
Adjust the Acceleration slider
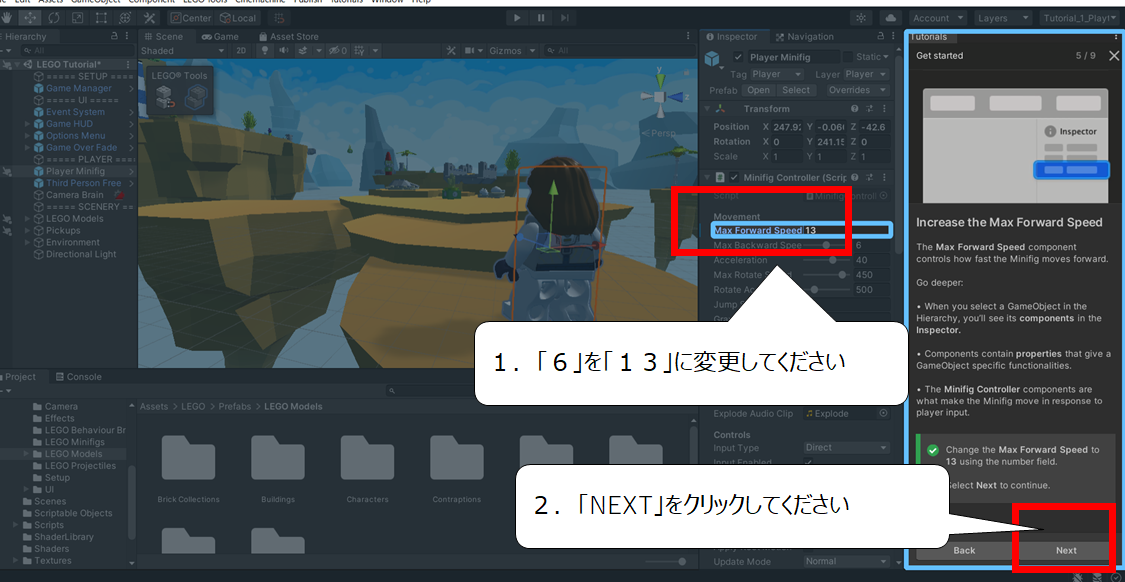click(x=826, y=261)
